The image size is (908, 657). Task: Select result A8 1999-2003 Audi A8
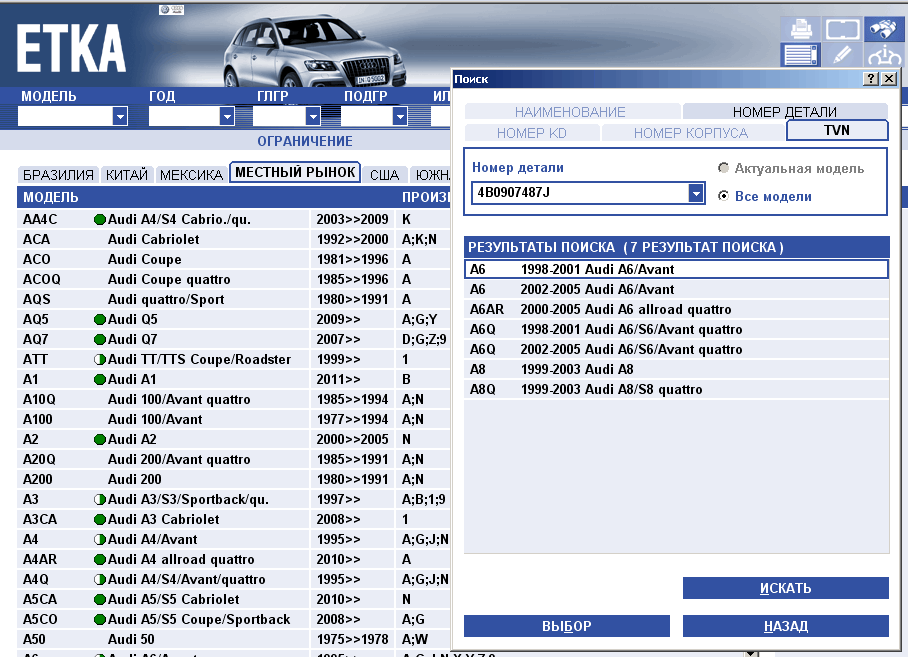pyautogui.click(x=676, y=369)
